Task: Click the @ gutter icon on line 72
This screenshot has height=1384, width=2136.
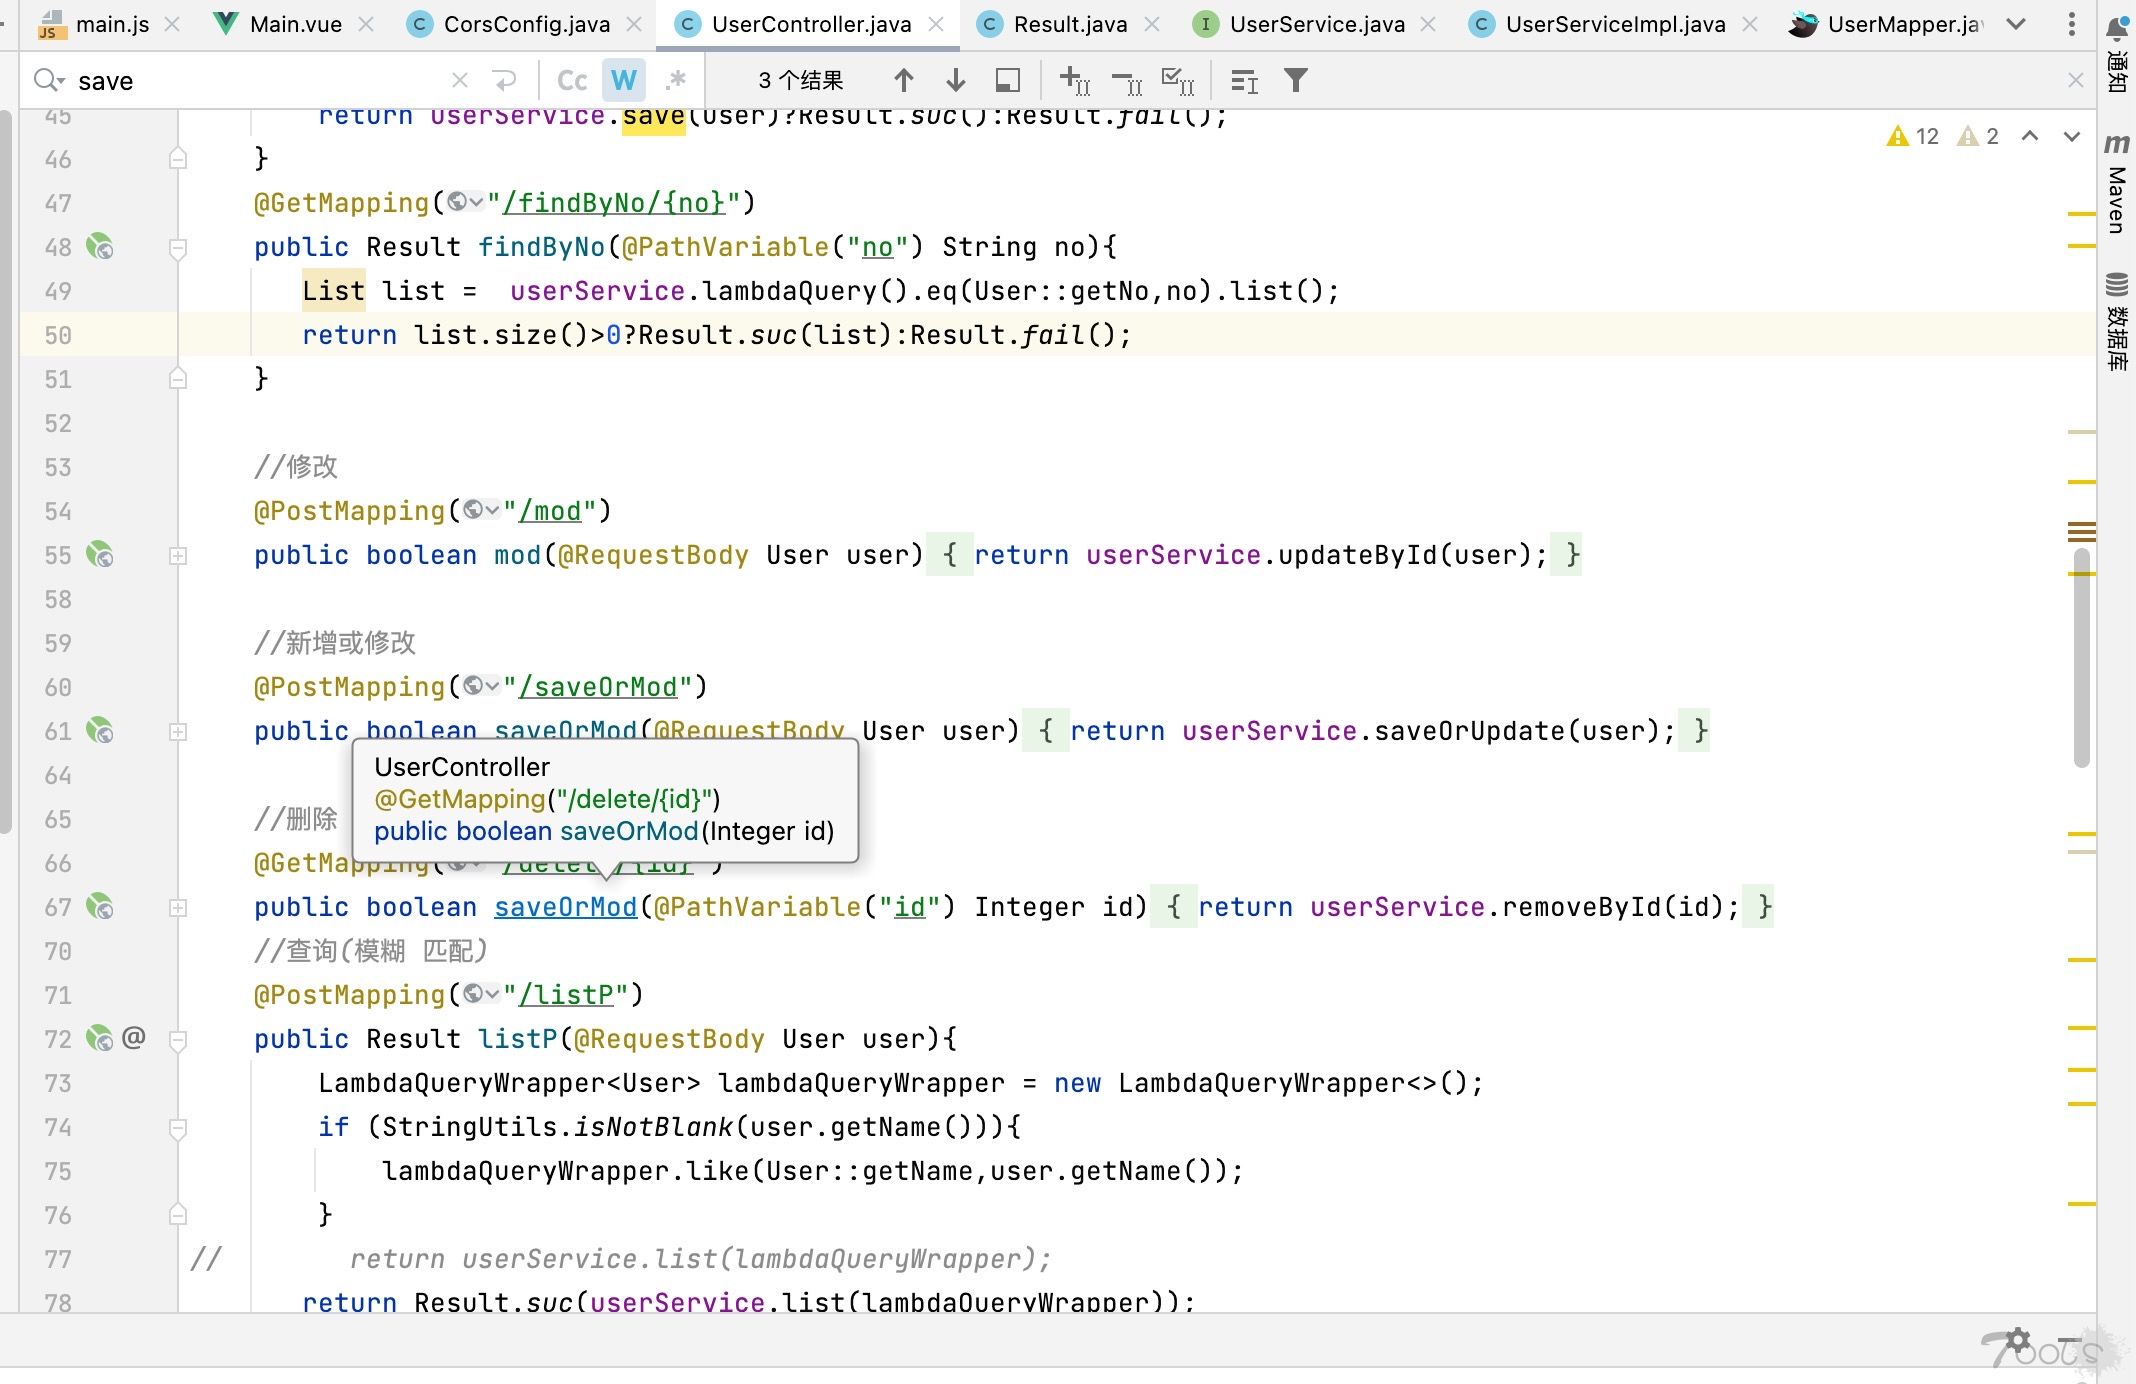Action: [x=134, y=1037]
